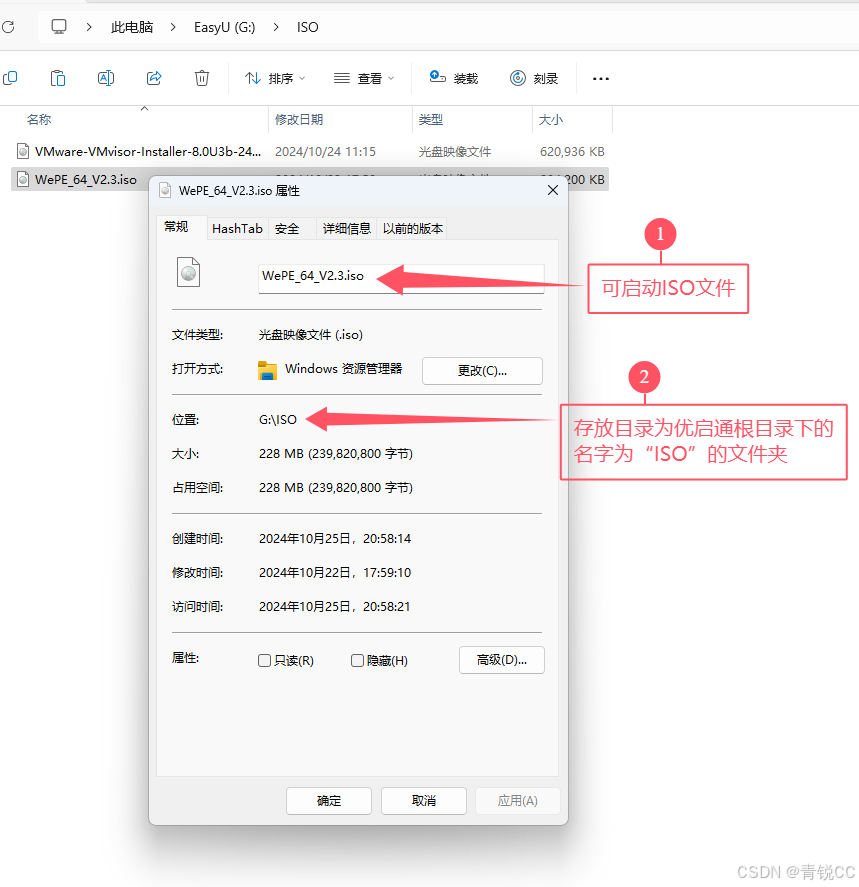Expand chevron after 此电脑 breadcrumb

(173, 27)
